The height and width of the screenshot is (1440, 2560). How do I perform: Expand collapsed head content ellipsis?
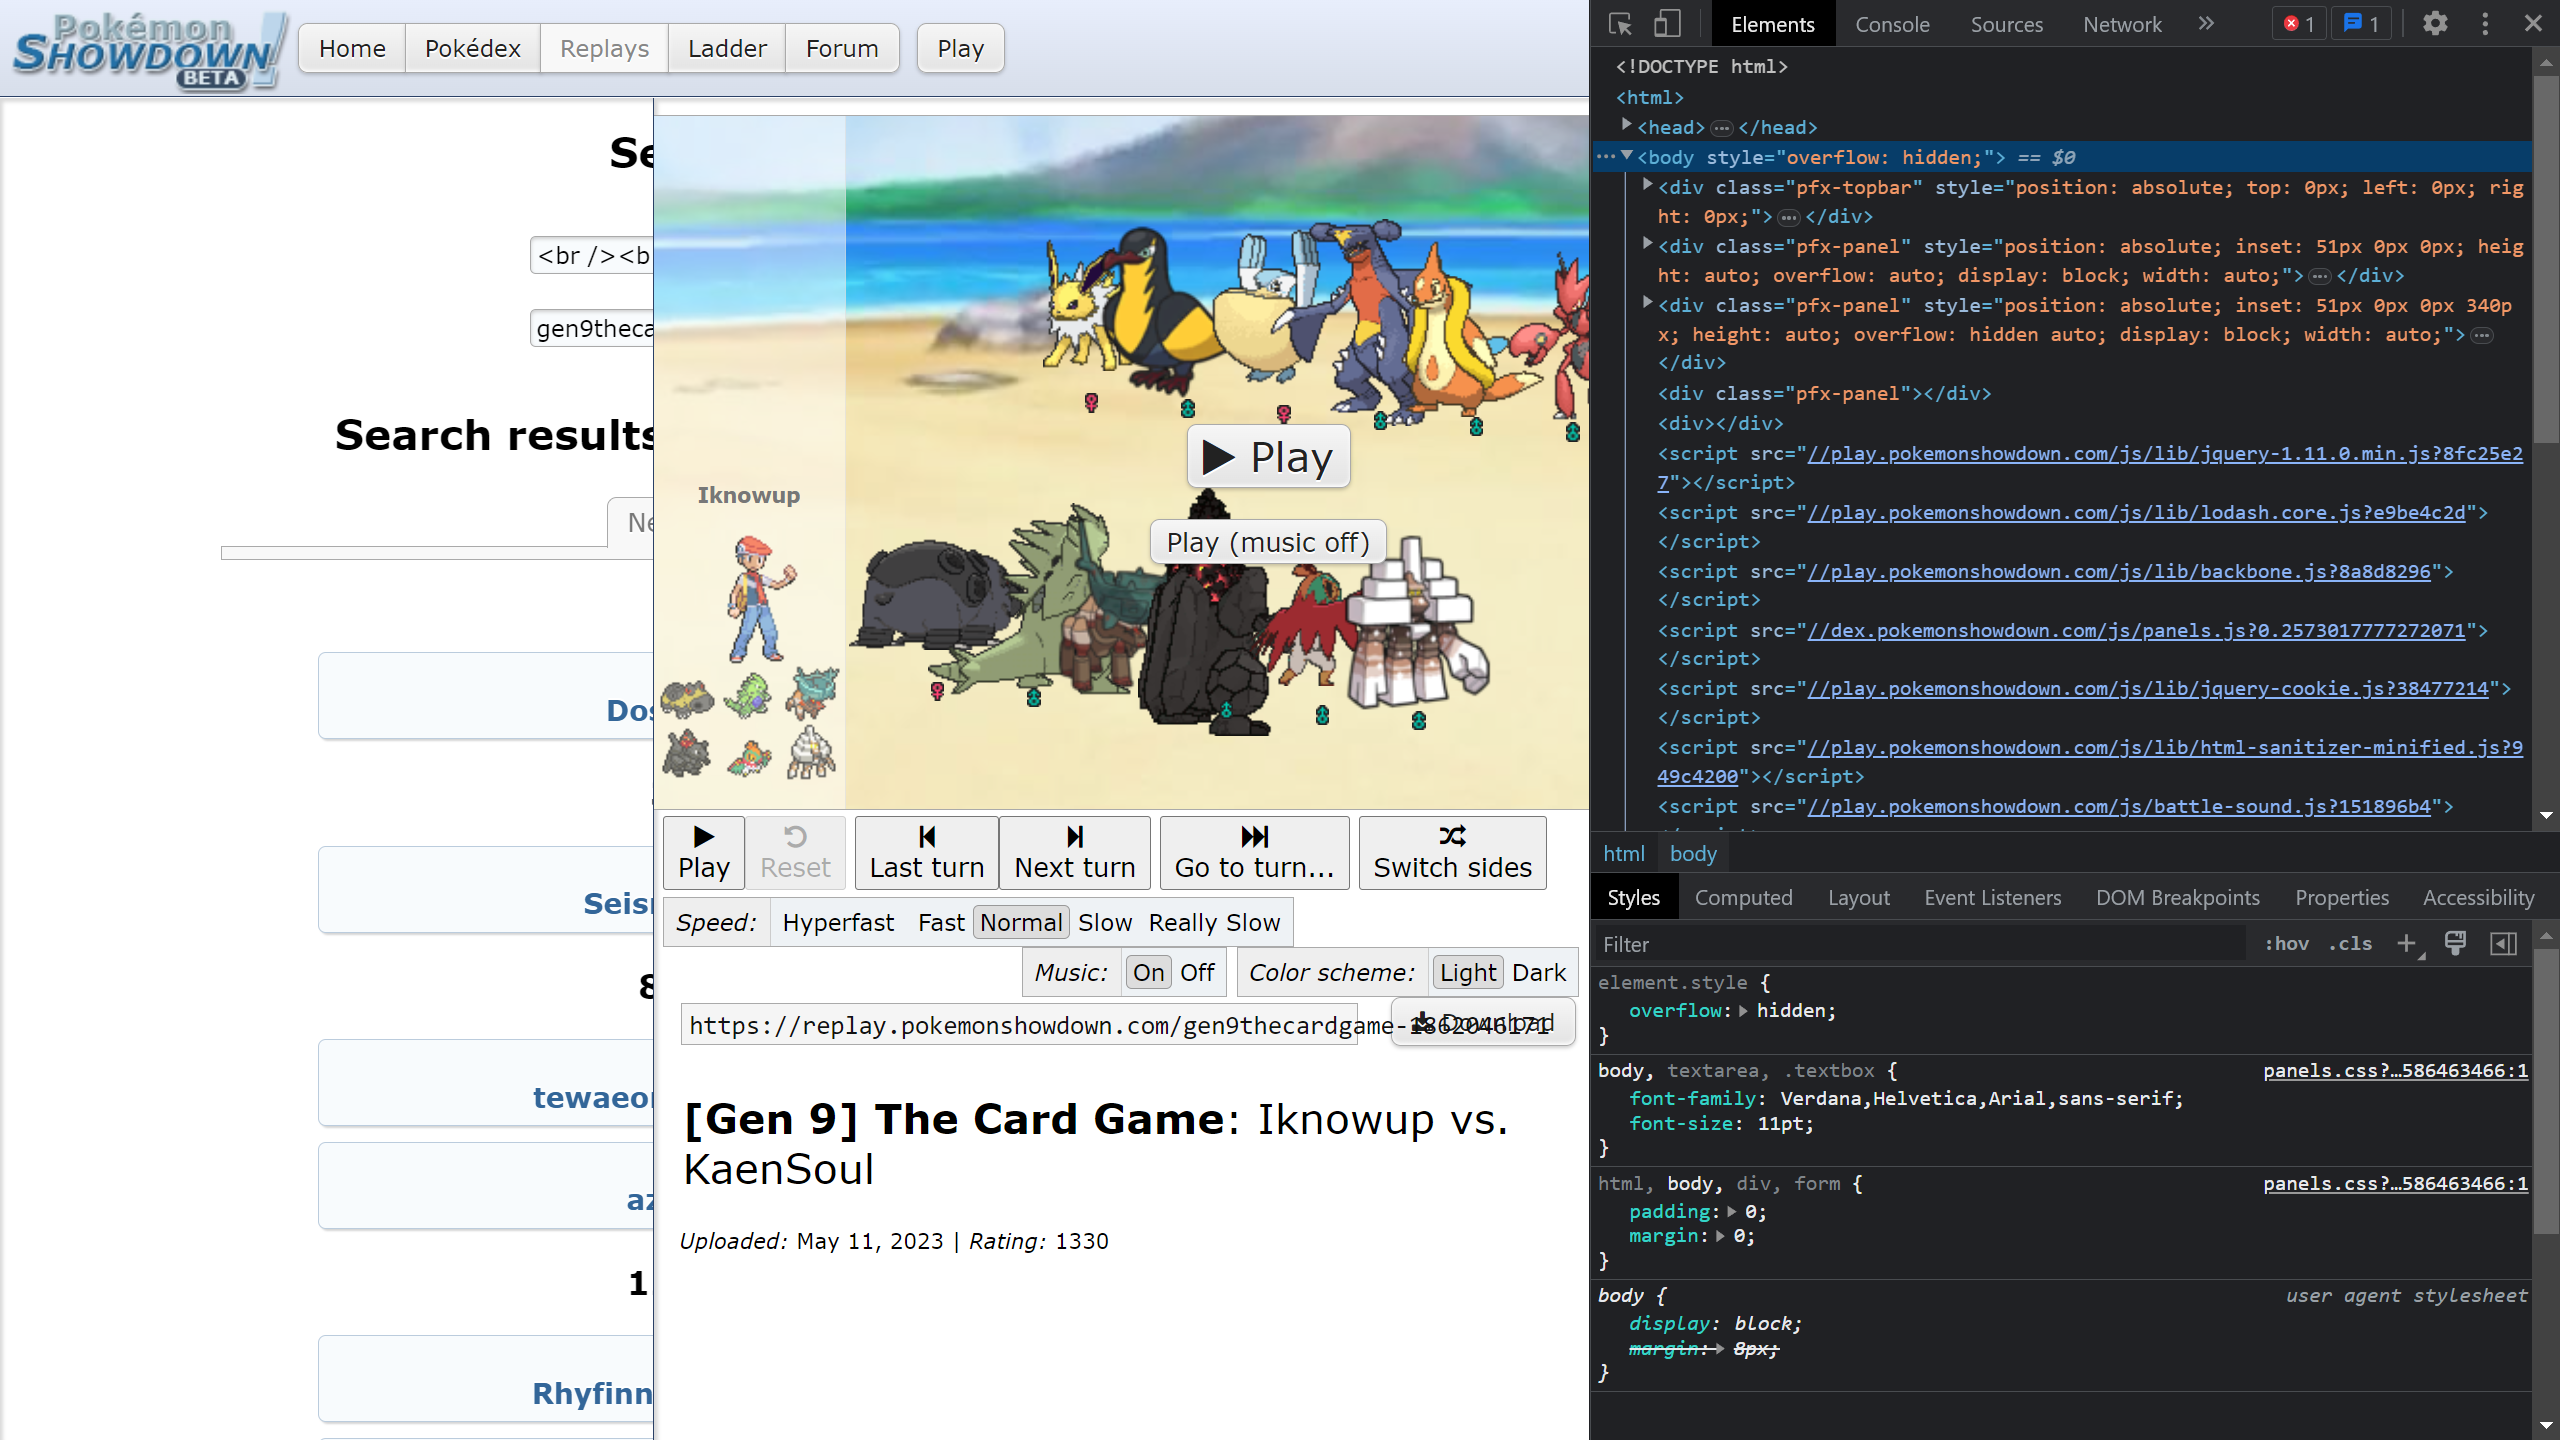pyautogui.click(x=1721, y=128)
